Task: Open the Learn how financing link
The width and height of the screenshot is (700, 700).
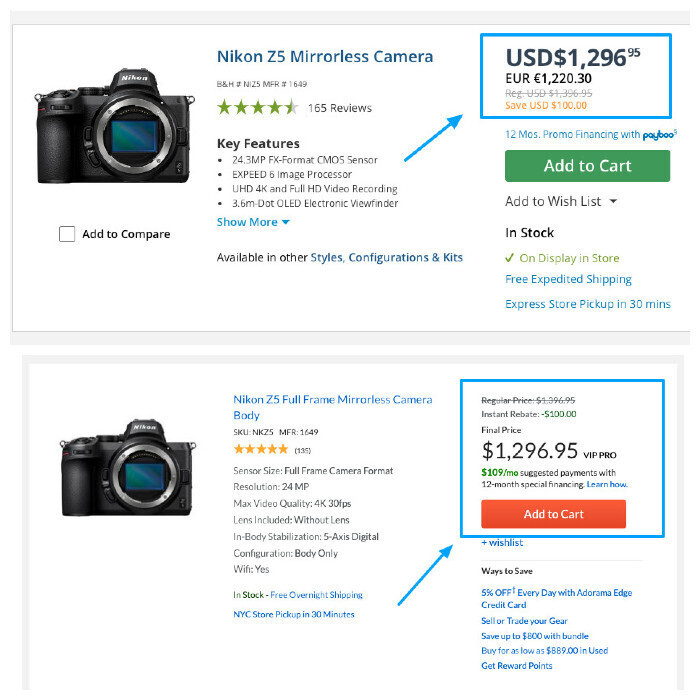Action: [606, 485]
